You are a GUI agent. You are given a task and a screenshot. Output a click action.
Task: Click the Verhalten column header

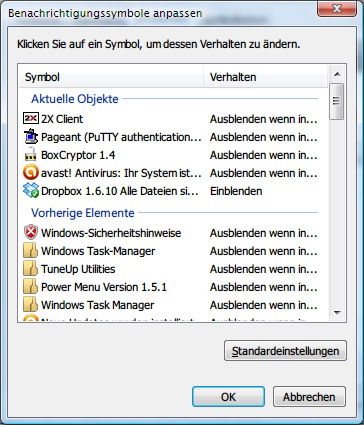click(266, 77)
